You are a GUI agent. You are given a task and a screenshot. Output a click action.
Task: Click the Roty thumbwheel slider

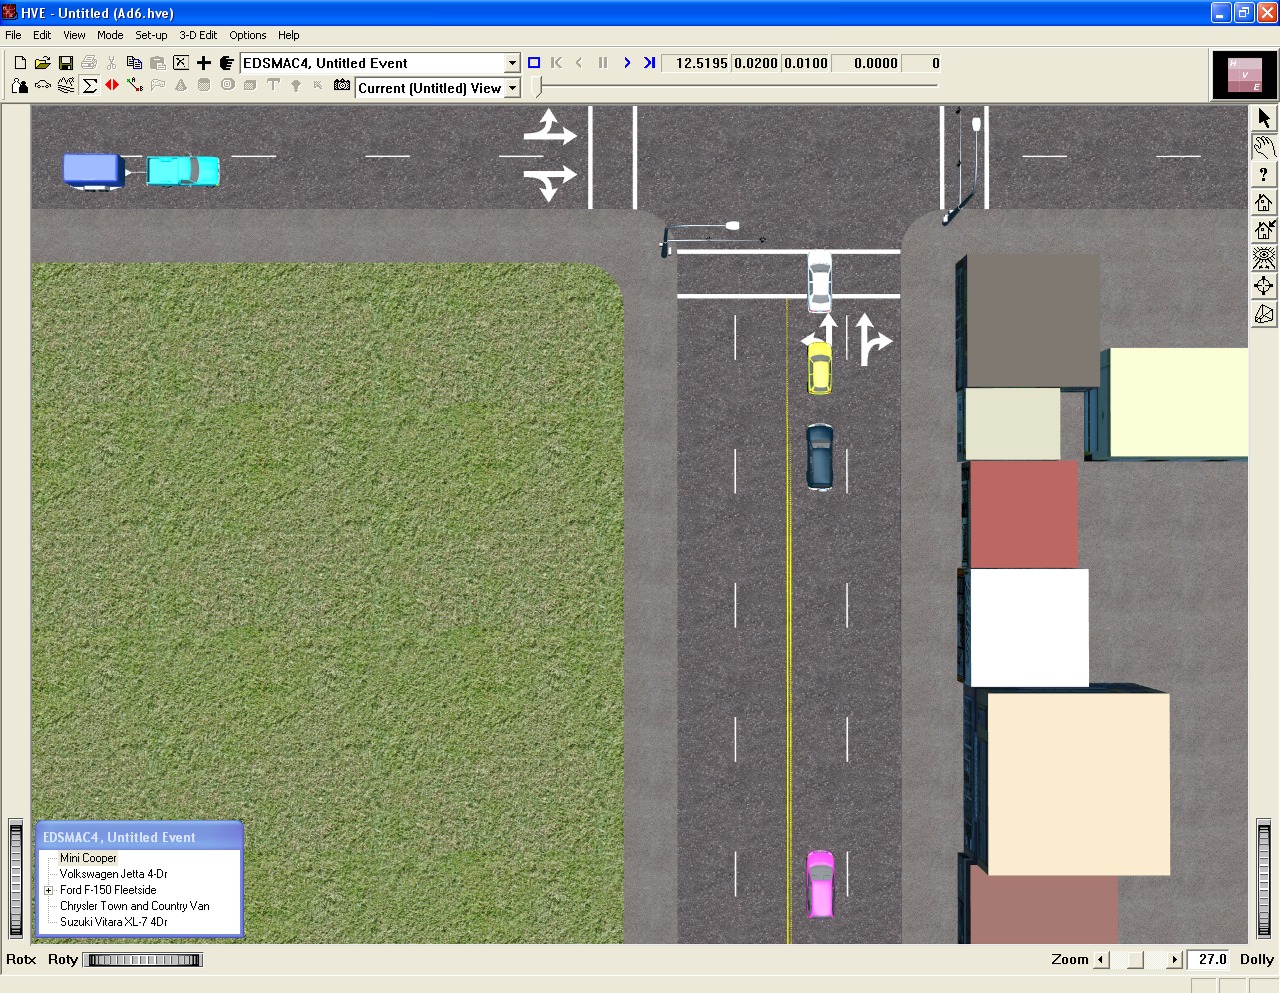144,960
